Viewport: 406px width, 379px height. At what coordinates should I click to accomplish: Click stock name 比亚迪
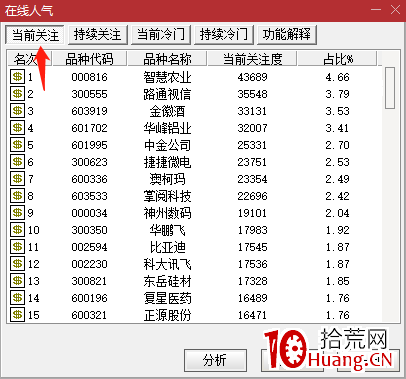(x=167, y=247)
